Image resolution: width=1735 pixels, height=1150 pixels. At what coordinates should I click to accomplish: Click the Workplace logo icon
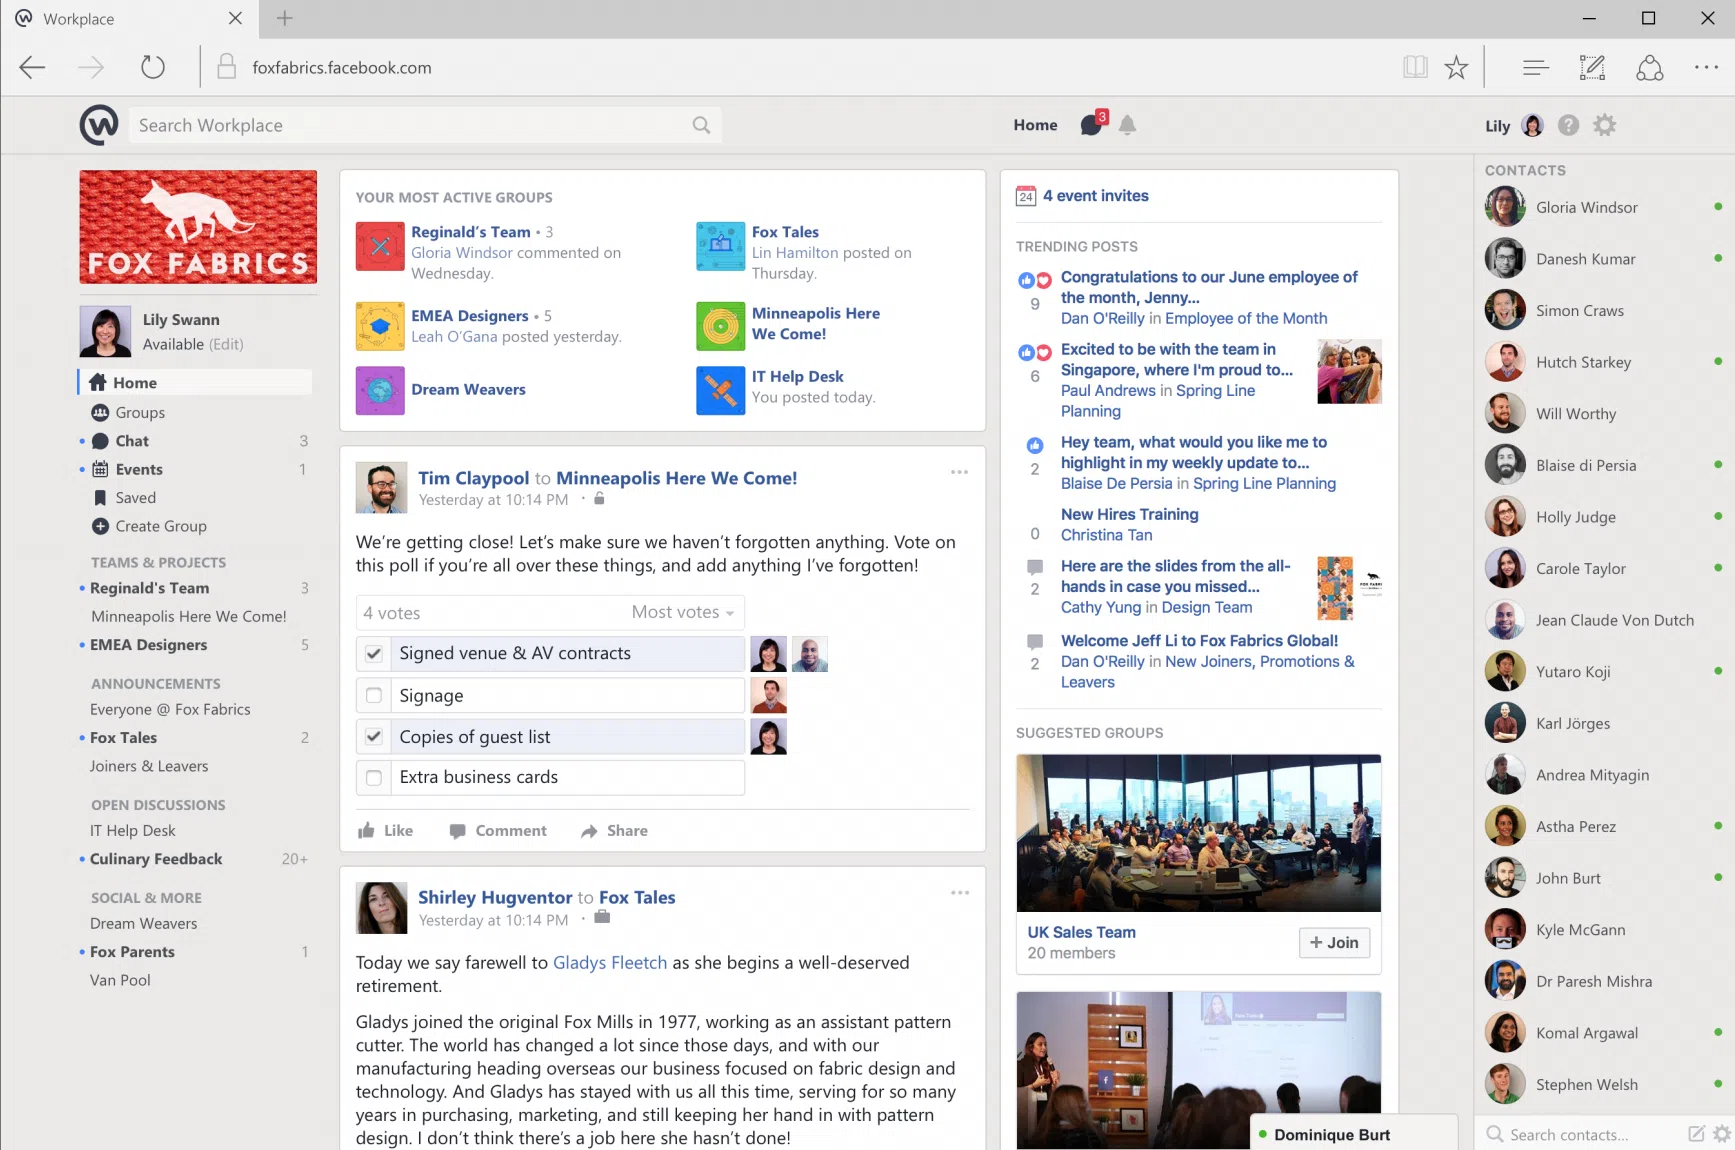(x=99, y=125)
